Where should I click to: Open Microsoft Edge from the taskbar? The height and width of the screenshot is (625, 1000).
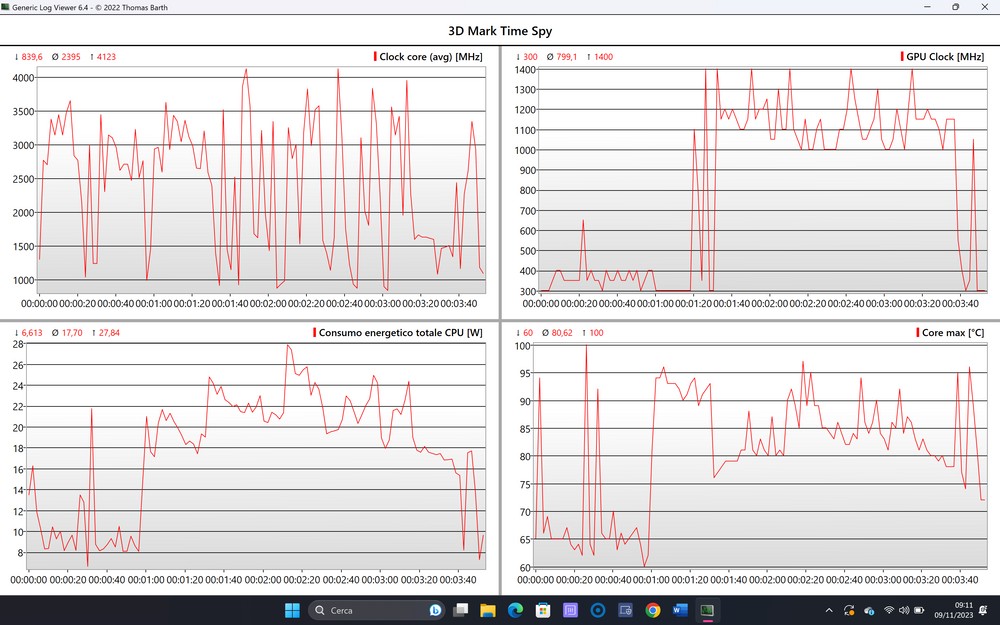515,610
